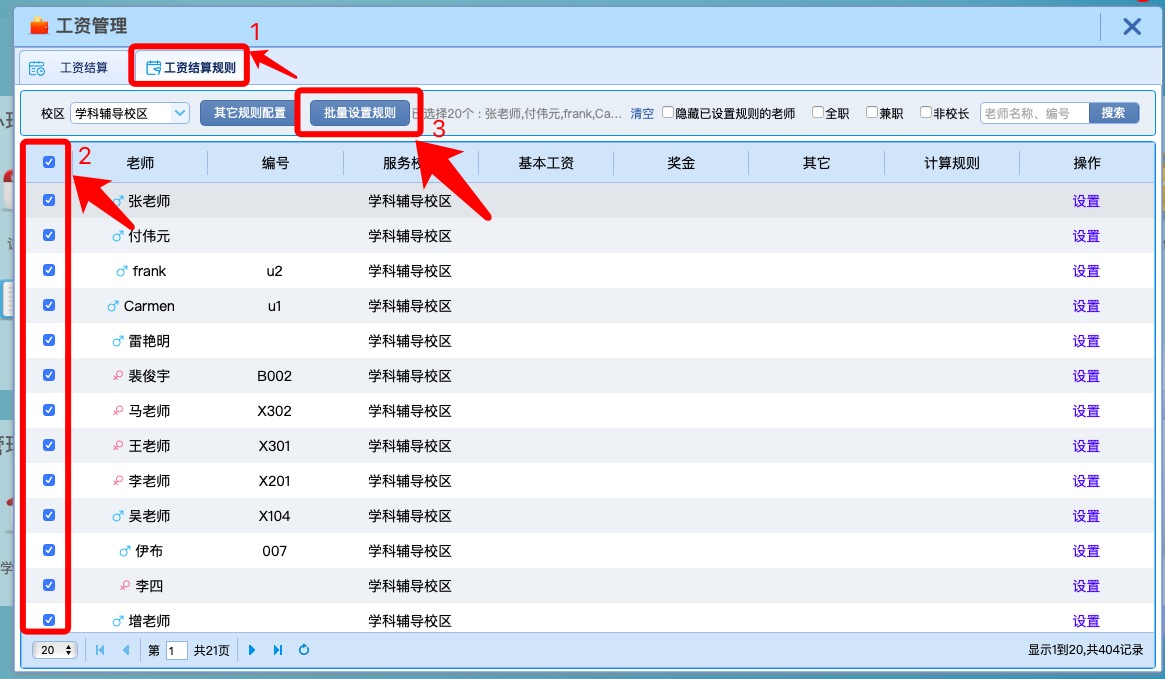Click the 编号 column header

[x=275, y=163]
